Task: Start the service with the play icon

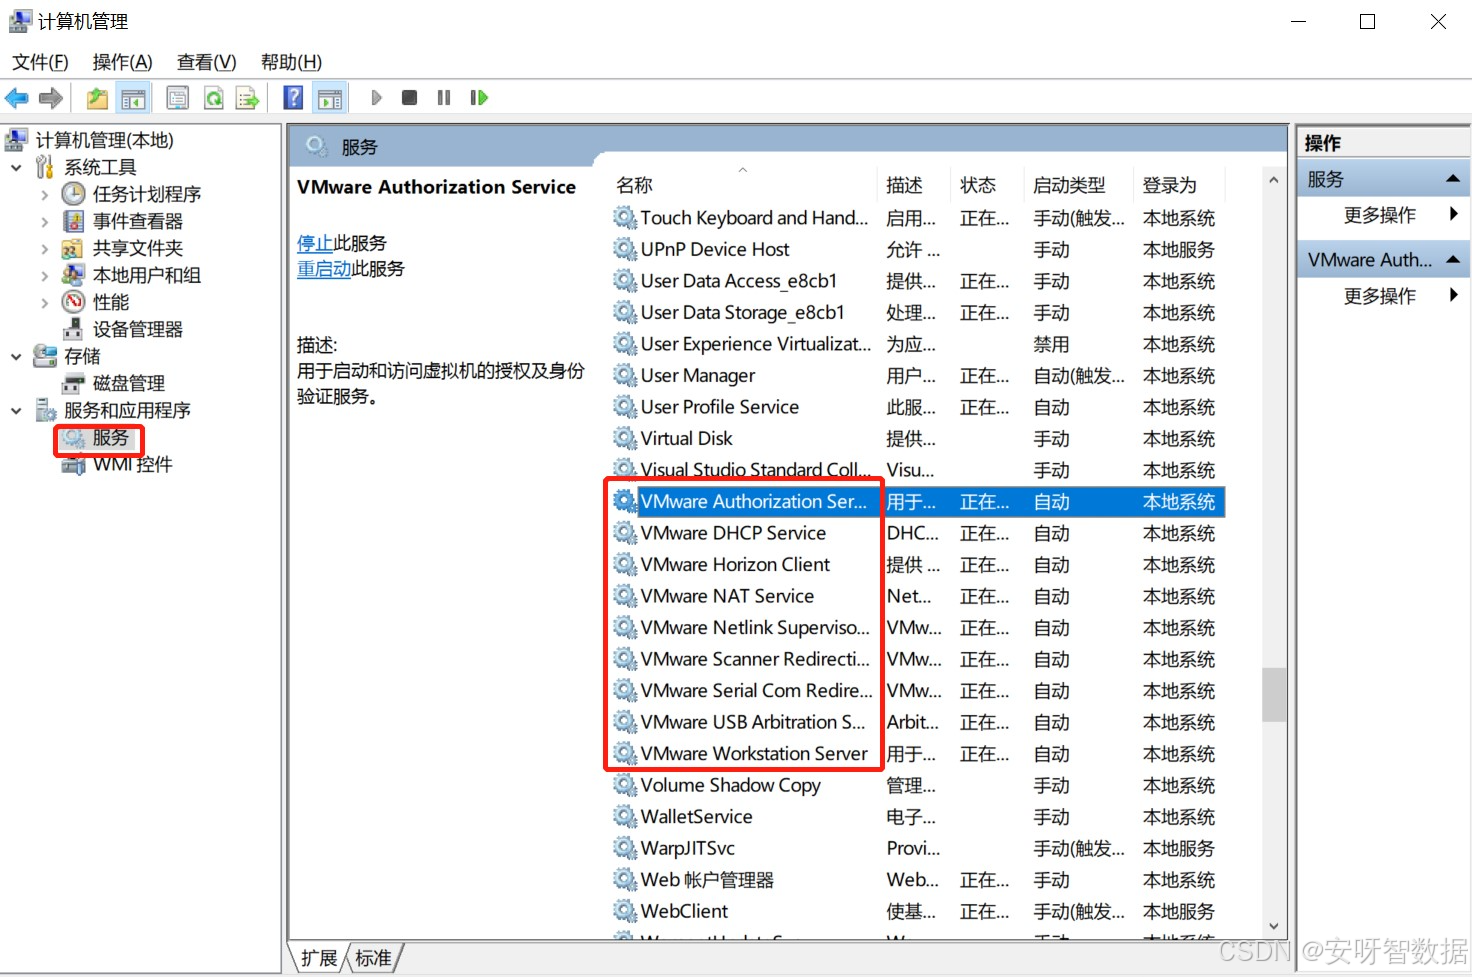Action: [x=376, y=98]
